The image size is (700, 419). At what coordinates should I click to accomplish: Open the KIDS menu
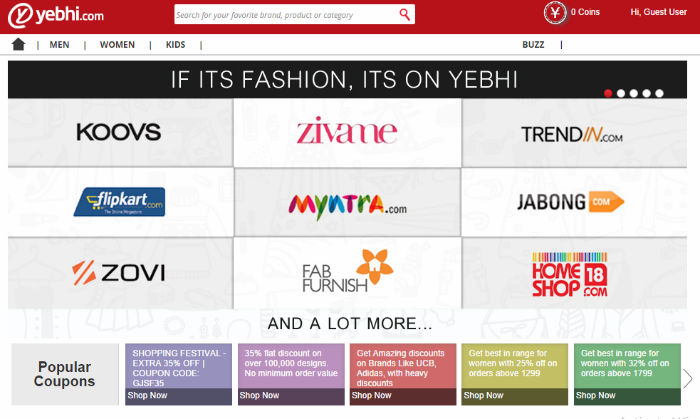point(175,45)
